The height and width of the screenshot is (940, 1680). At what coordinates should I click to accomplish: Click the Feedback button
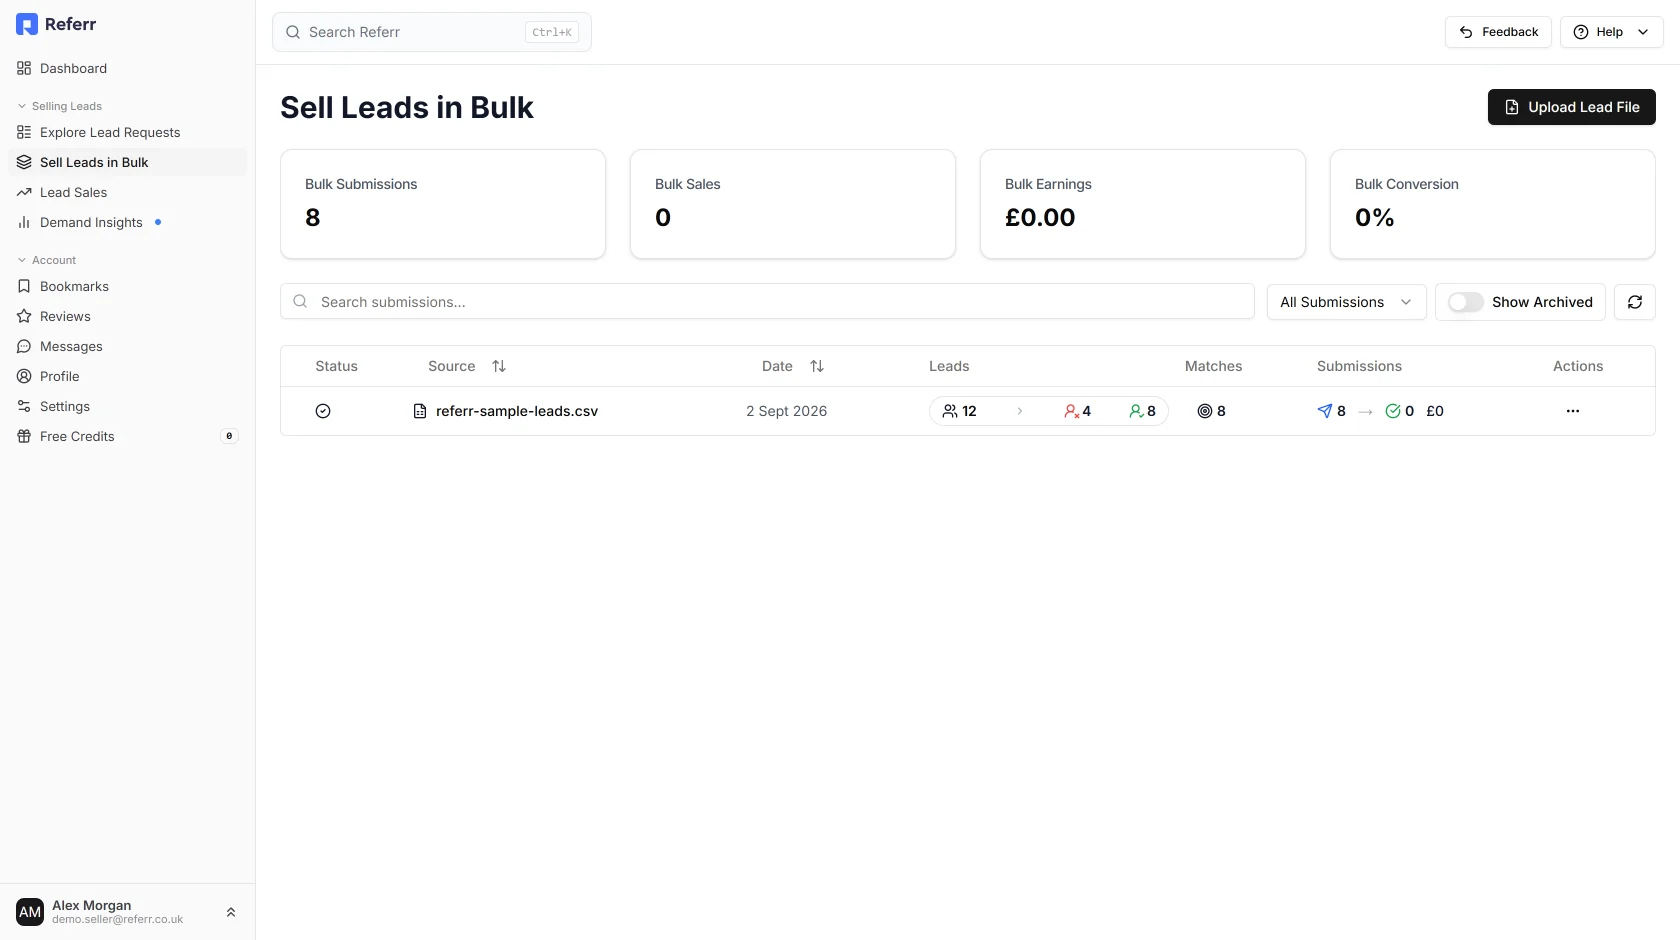[1498, 32]
